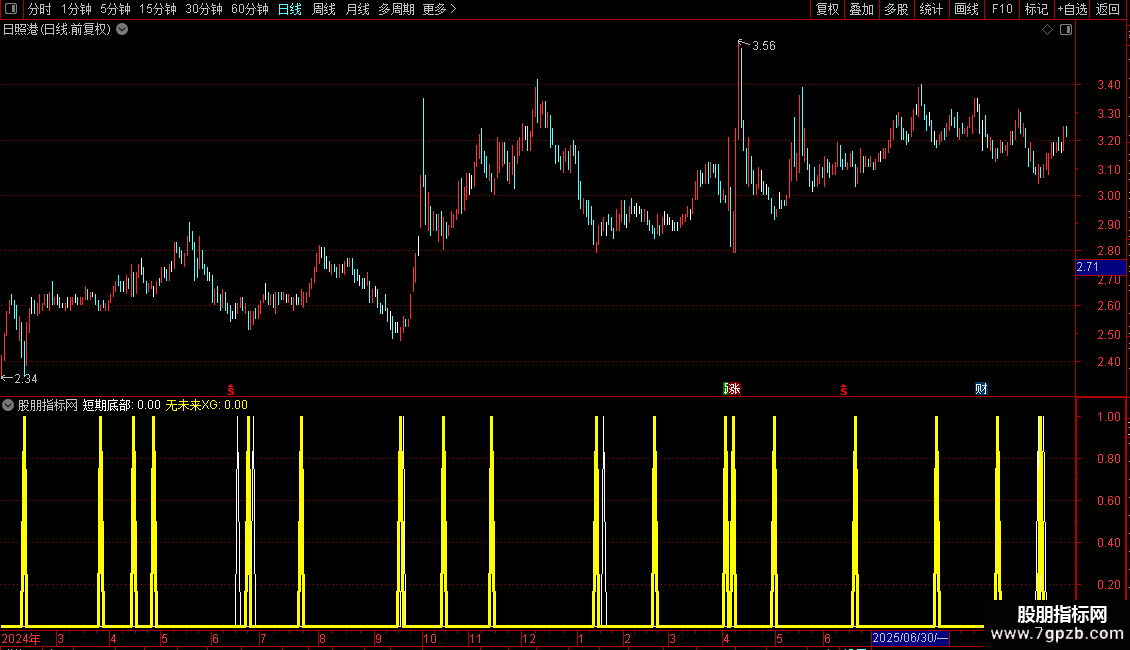
Task: Click the red S marker near June 2025
Action: tap(843, 390)
